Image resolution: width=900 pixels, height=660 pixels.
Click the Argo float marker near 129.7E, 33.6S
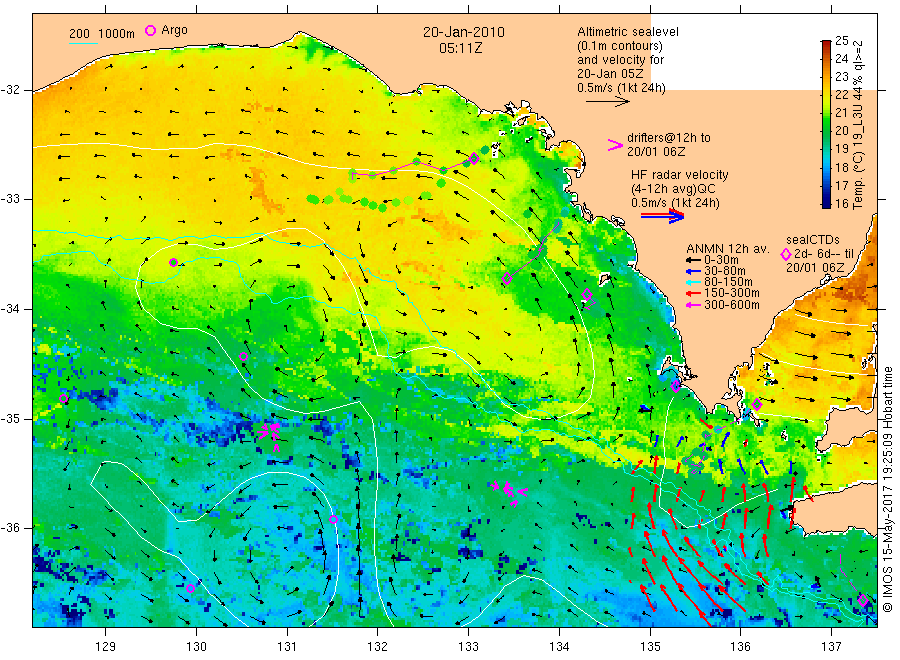173,262
